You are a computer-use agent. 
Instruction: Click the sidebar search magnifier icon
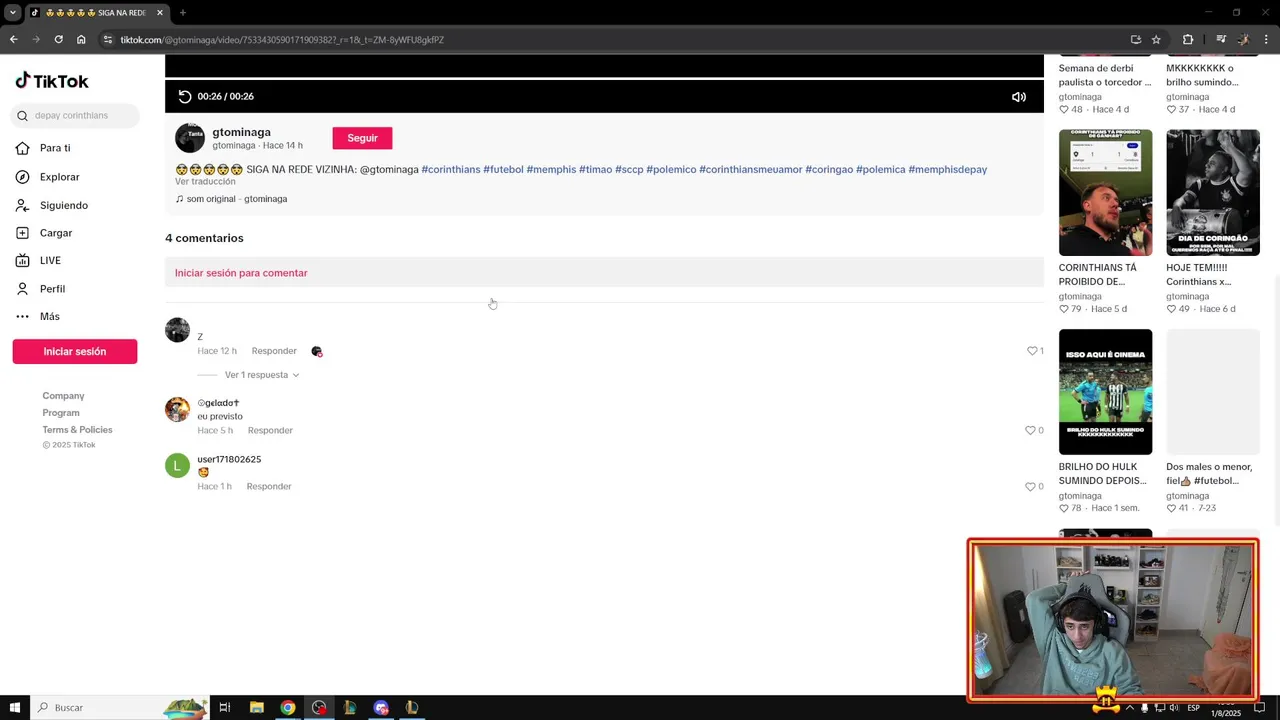(x=22, y=116)
